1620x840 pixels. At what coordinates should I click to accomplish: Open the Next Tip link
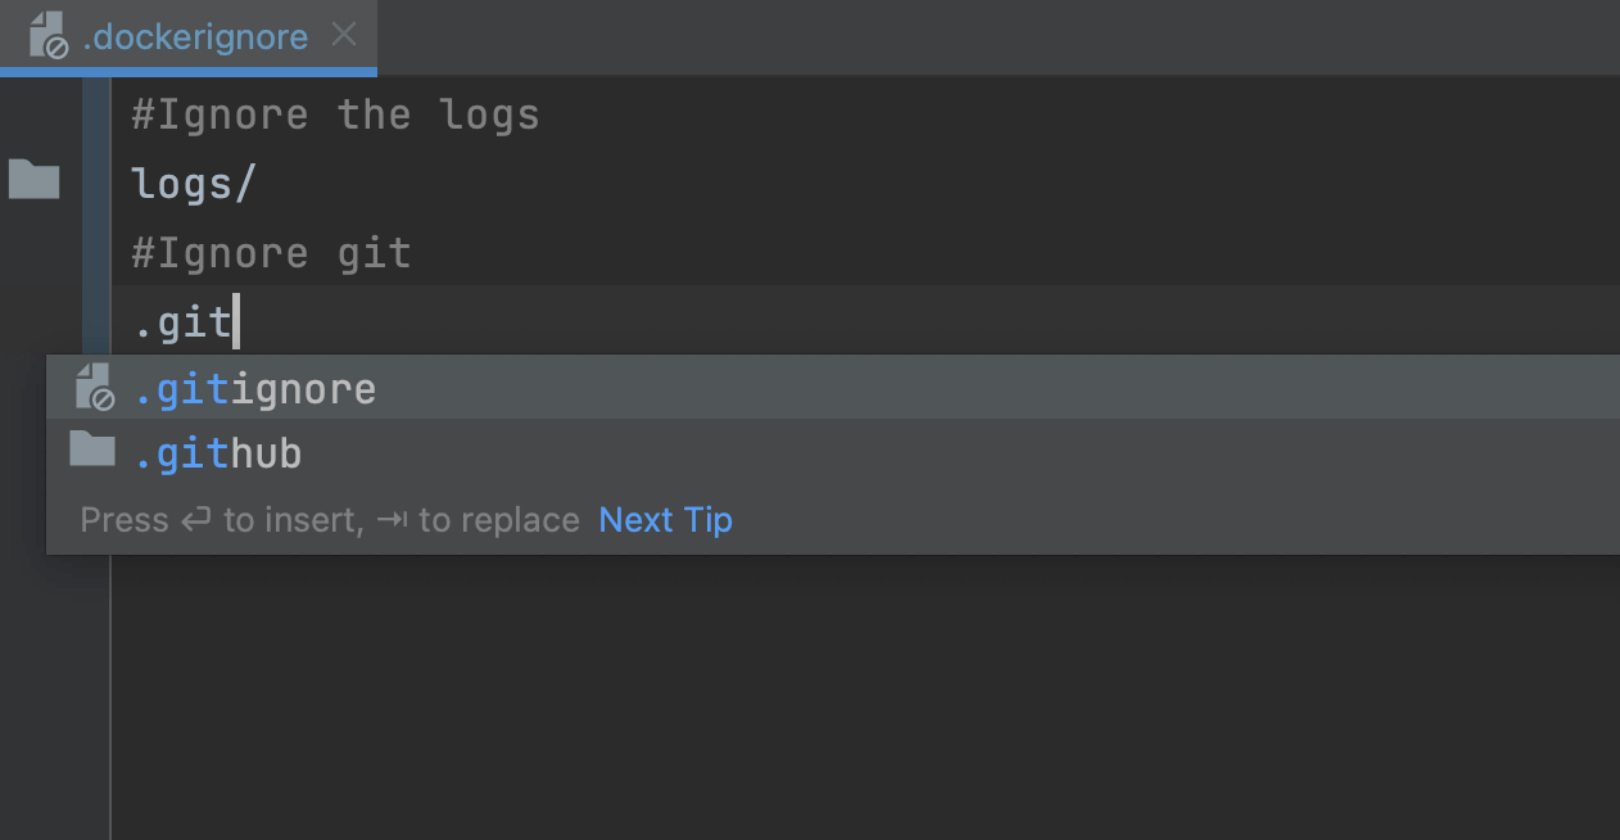[665, 520]
